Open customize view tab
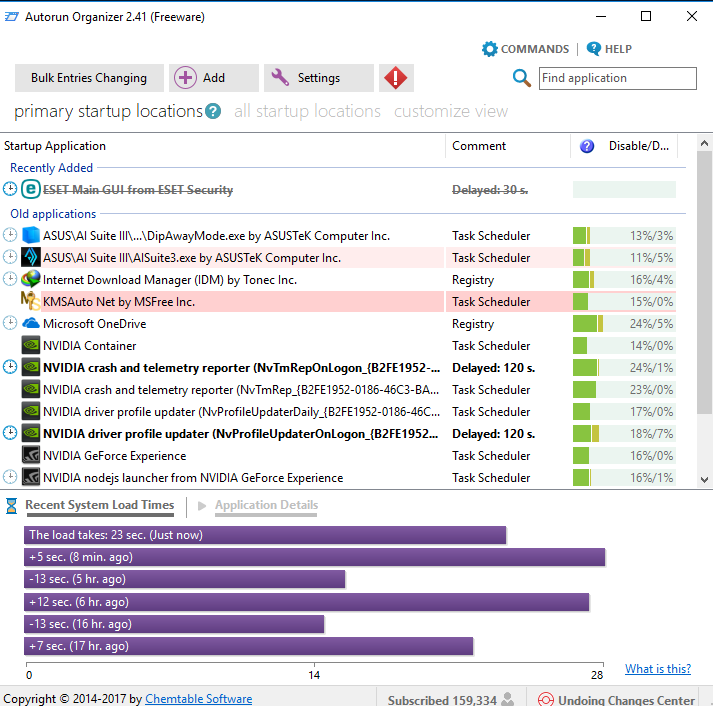 click(451, 111)
